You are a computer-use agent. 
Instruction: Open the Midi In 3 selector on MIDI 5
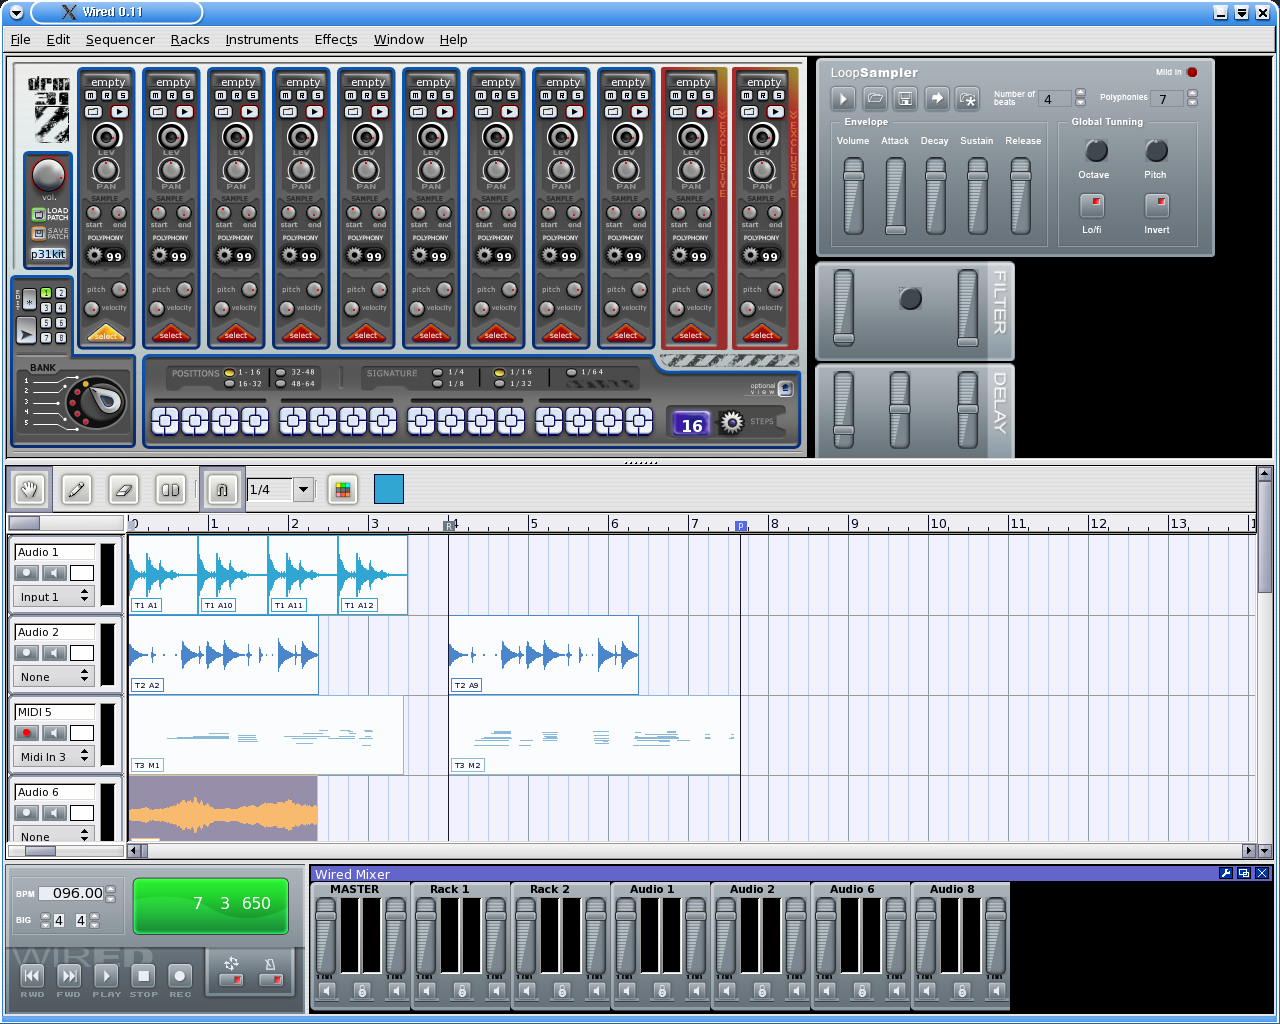coord(54,757)
